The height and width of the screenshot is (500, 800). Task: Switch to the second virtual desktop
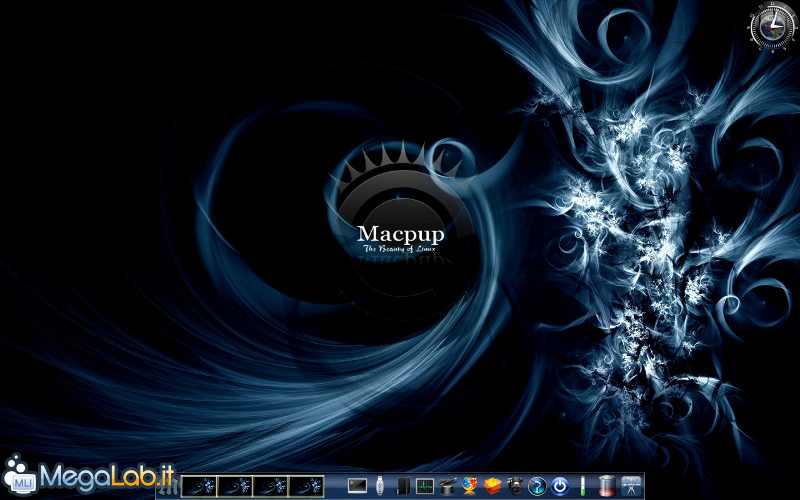click(235, 486)
